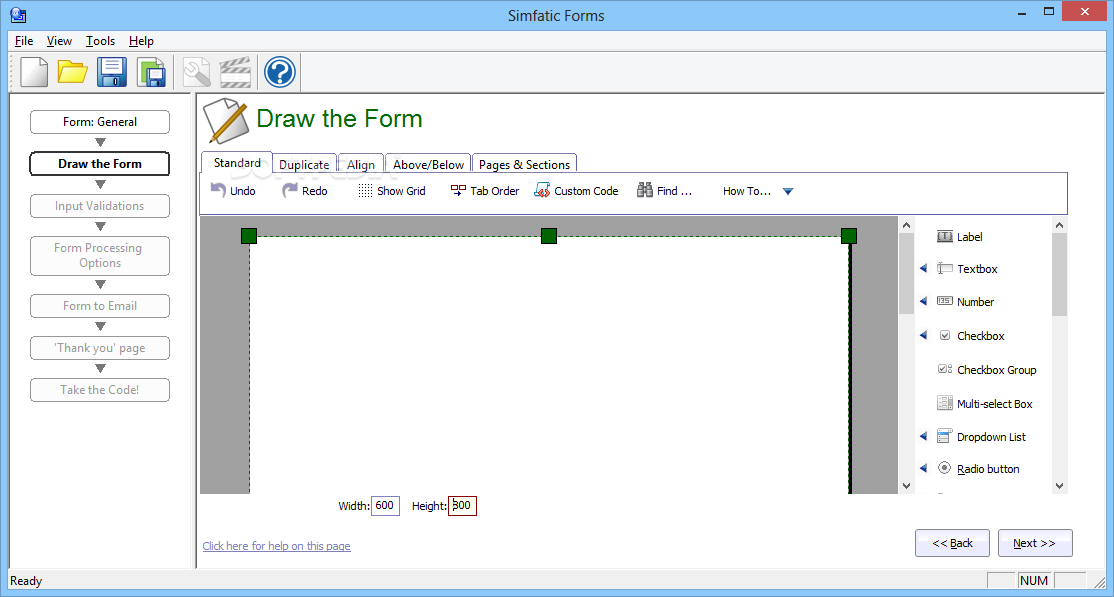This screenshot has width=1114, height=597.
Task: Toggle Show Grid
Action: [x=391, y=190]
